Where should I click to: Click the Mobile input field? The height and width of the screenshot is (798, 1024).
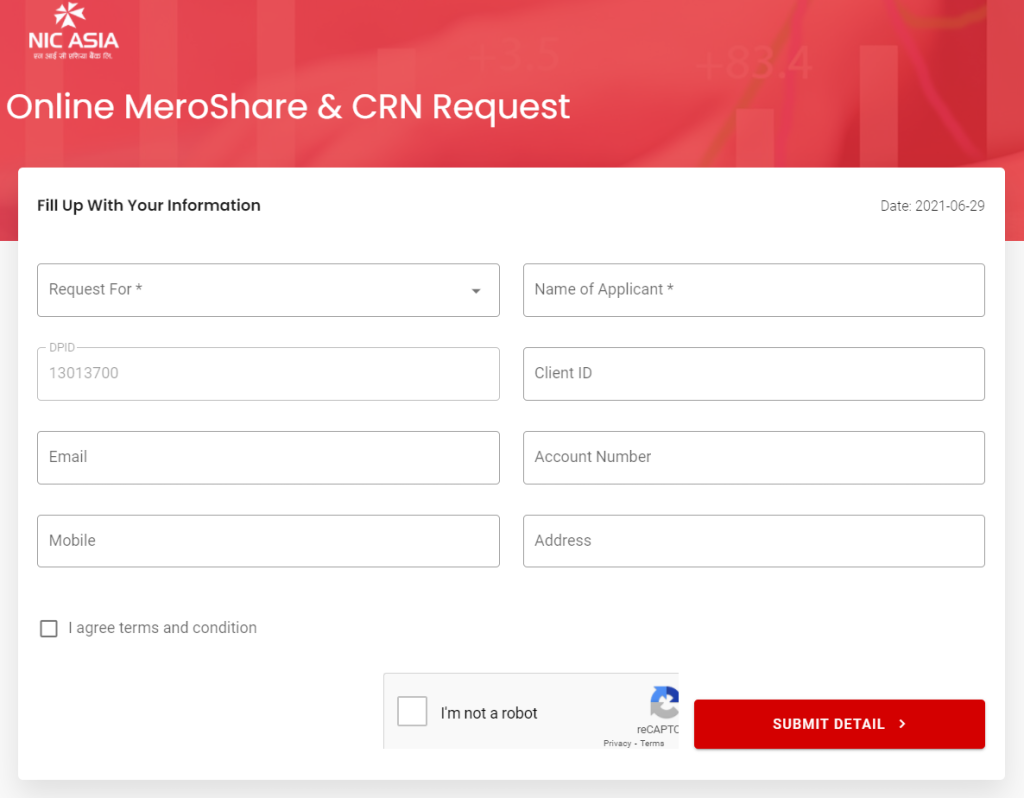(268, 541)
